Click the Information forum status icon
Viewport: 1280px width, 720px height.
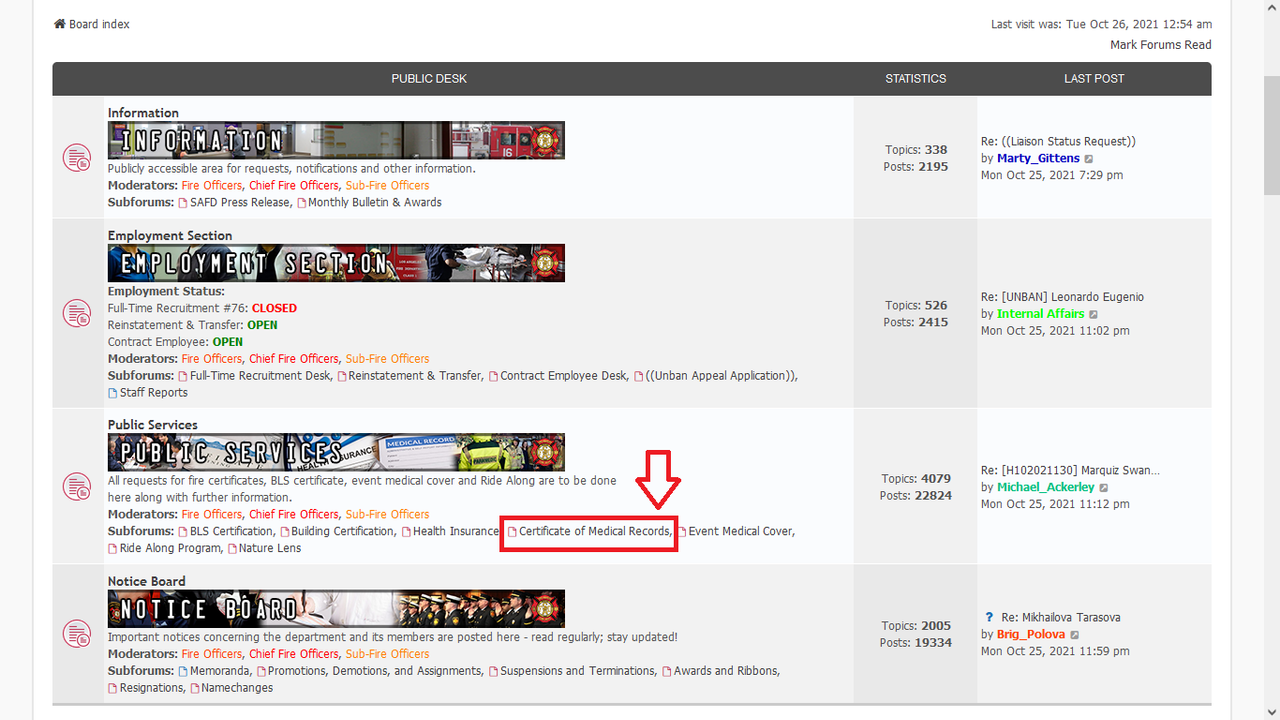[77, 158]
